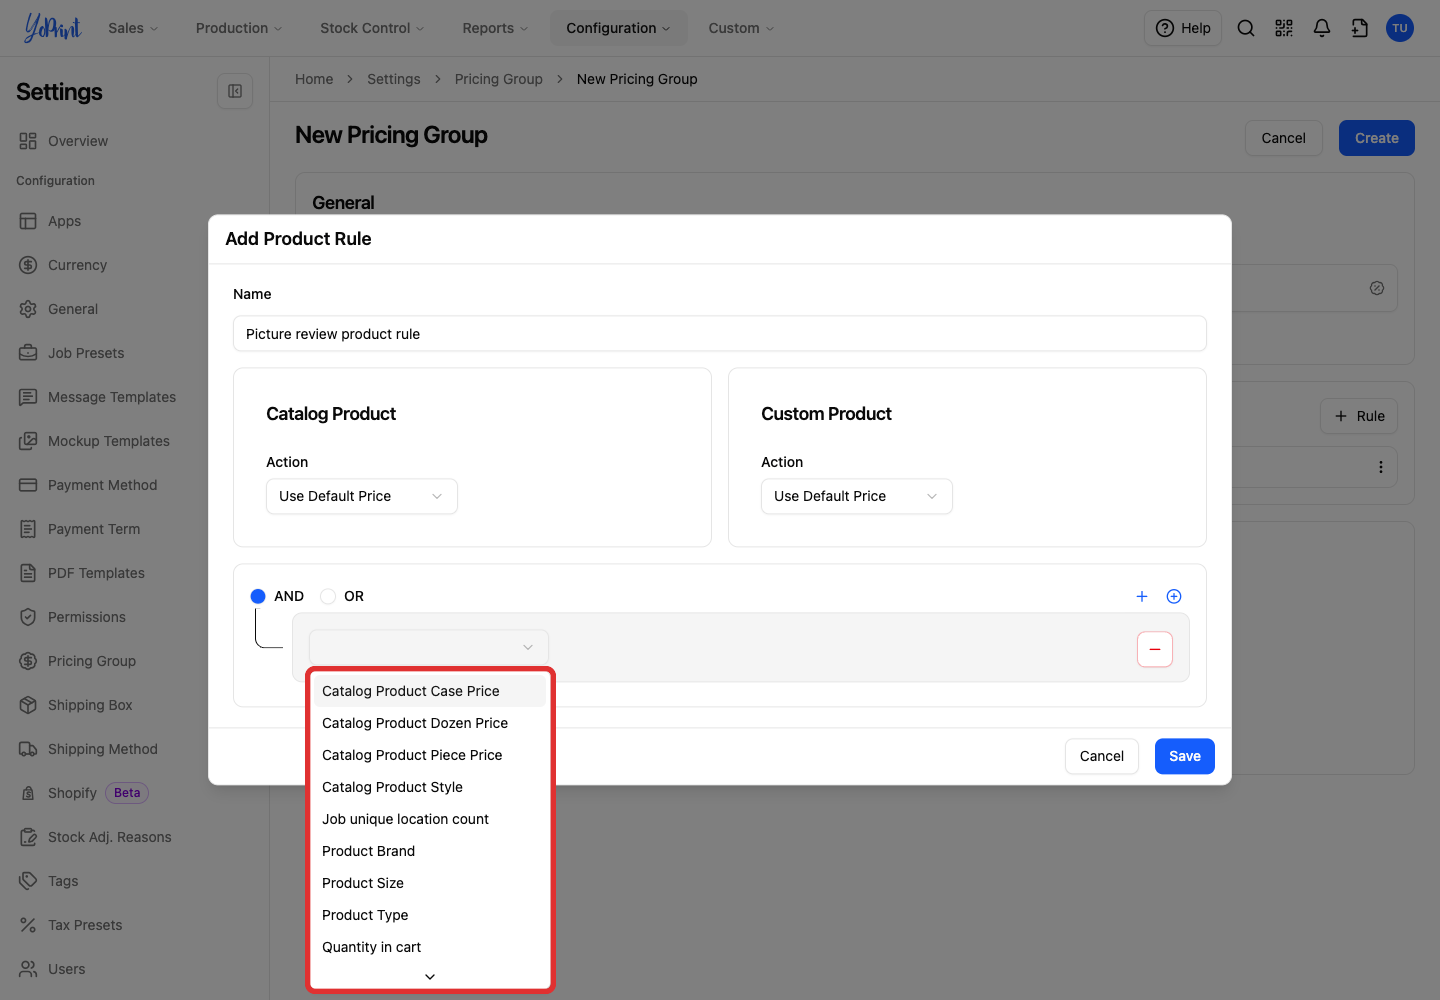Click the Create pricing group button
Viewport: 1440px width, 1000px height.
pyautogui.click(x=1377, y=138)
